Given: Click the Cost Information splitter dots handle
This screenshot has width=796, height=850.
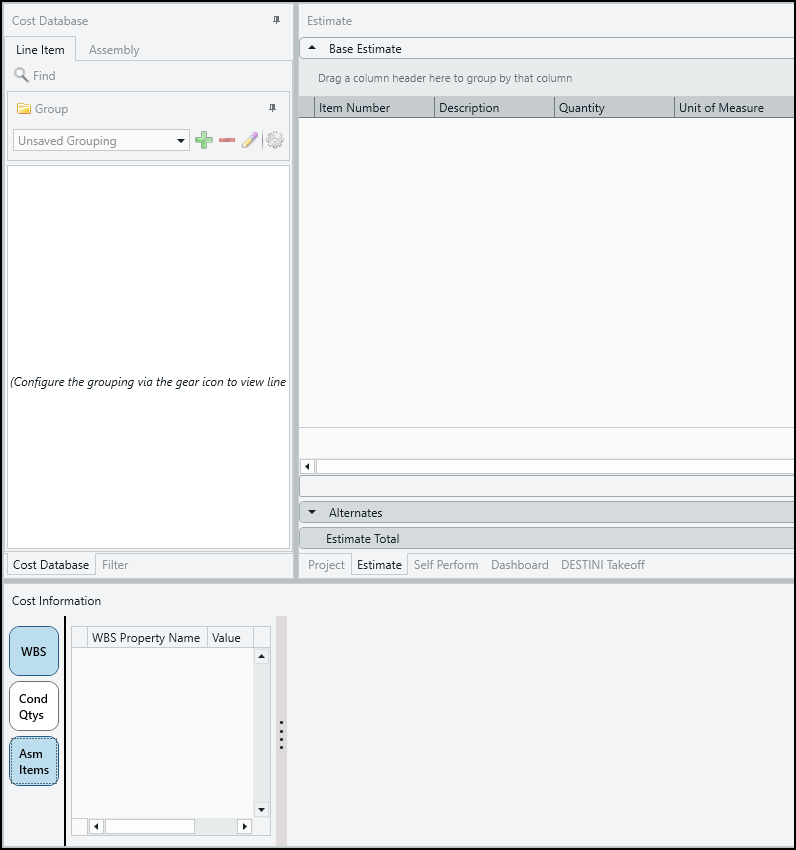Looking at the screenshot, I should pyautogui.click(x=281, y=735).
